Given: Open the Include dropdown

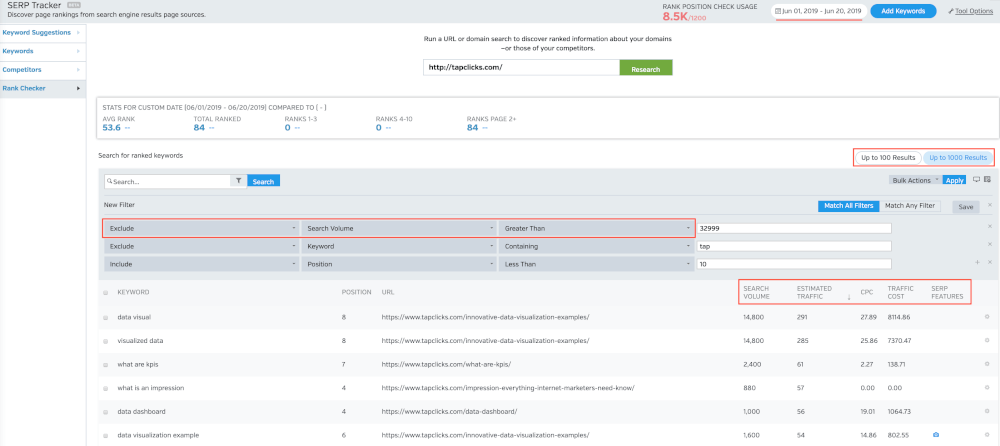Looking at the screenshot, I should [x=201, y=264].
